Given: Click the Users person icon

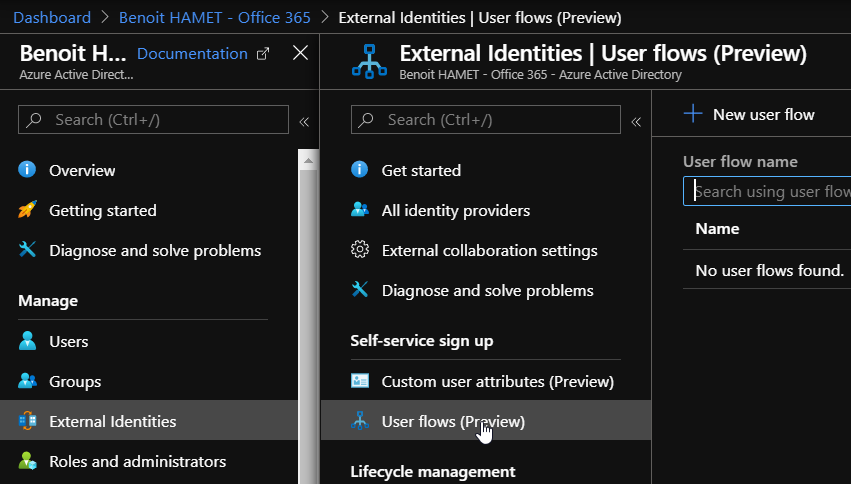Looking at the screenshot, I should pyautogui.click(x=28, y=341).
